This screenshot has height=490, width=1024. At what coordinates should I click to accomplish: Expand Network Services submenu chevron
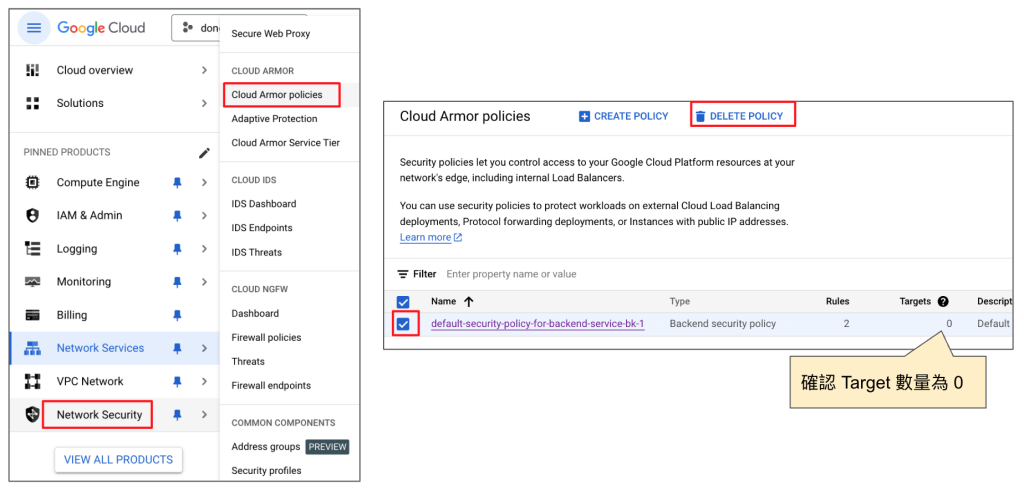point(204,348)
